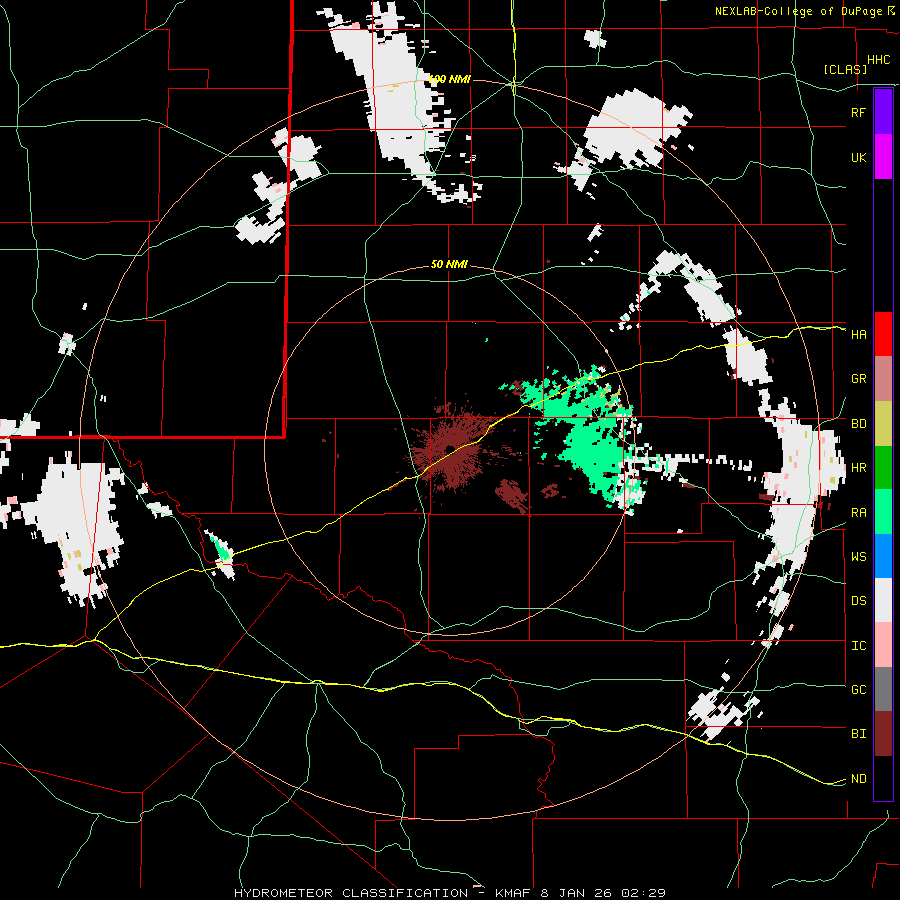Select the GC gray legend swatch
The width and height of the screenshot is (900, 900).
[x=883, y=689]
